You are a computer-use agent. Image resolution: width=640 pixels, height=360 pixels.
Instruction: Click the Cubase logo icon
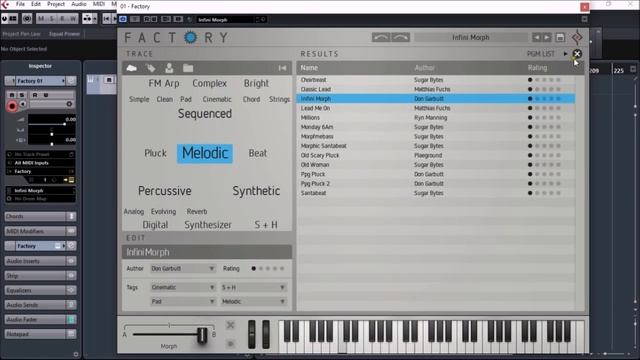pos(5,4)
